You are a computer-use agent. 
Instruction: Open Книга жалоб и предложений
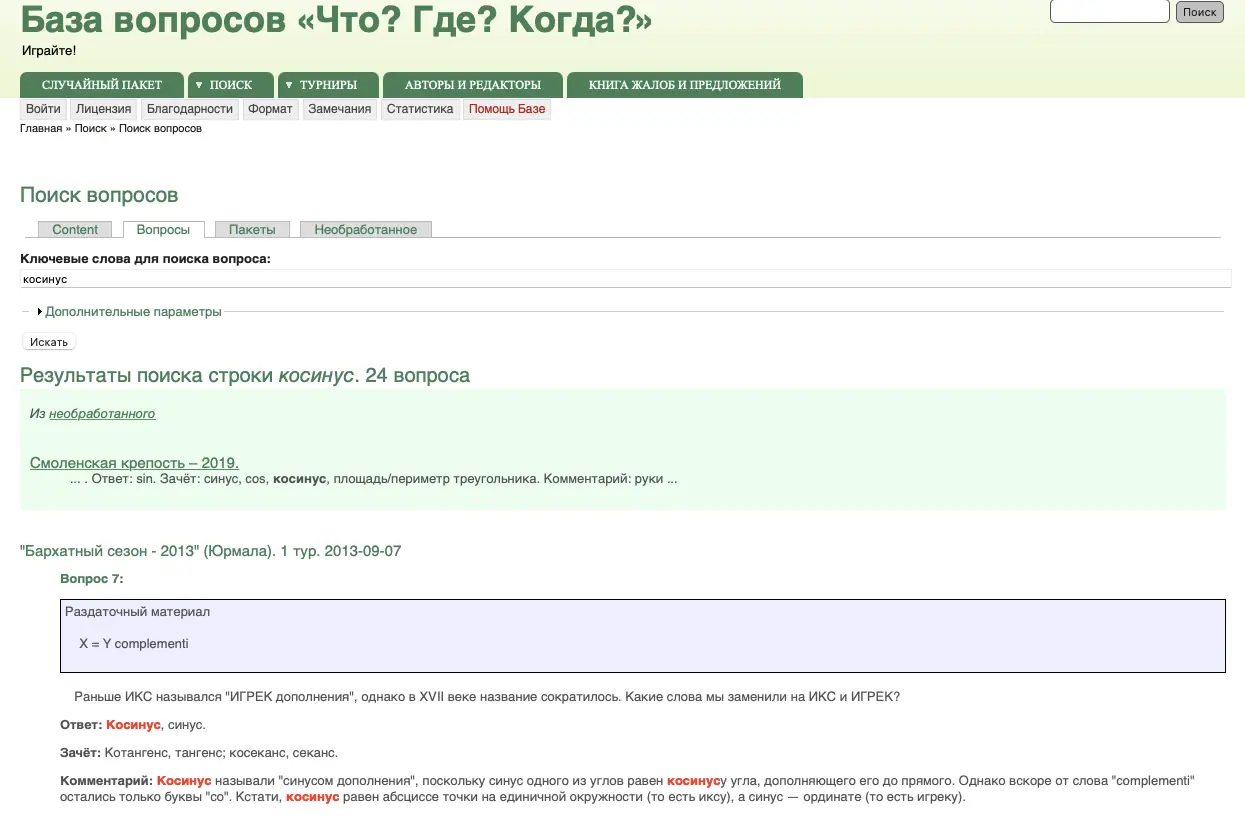[x=684, y=85]
